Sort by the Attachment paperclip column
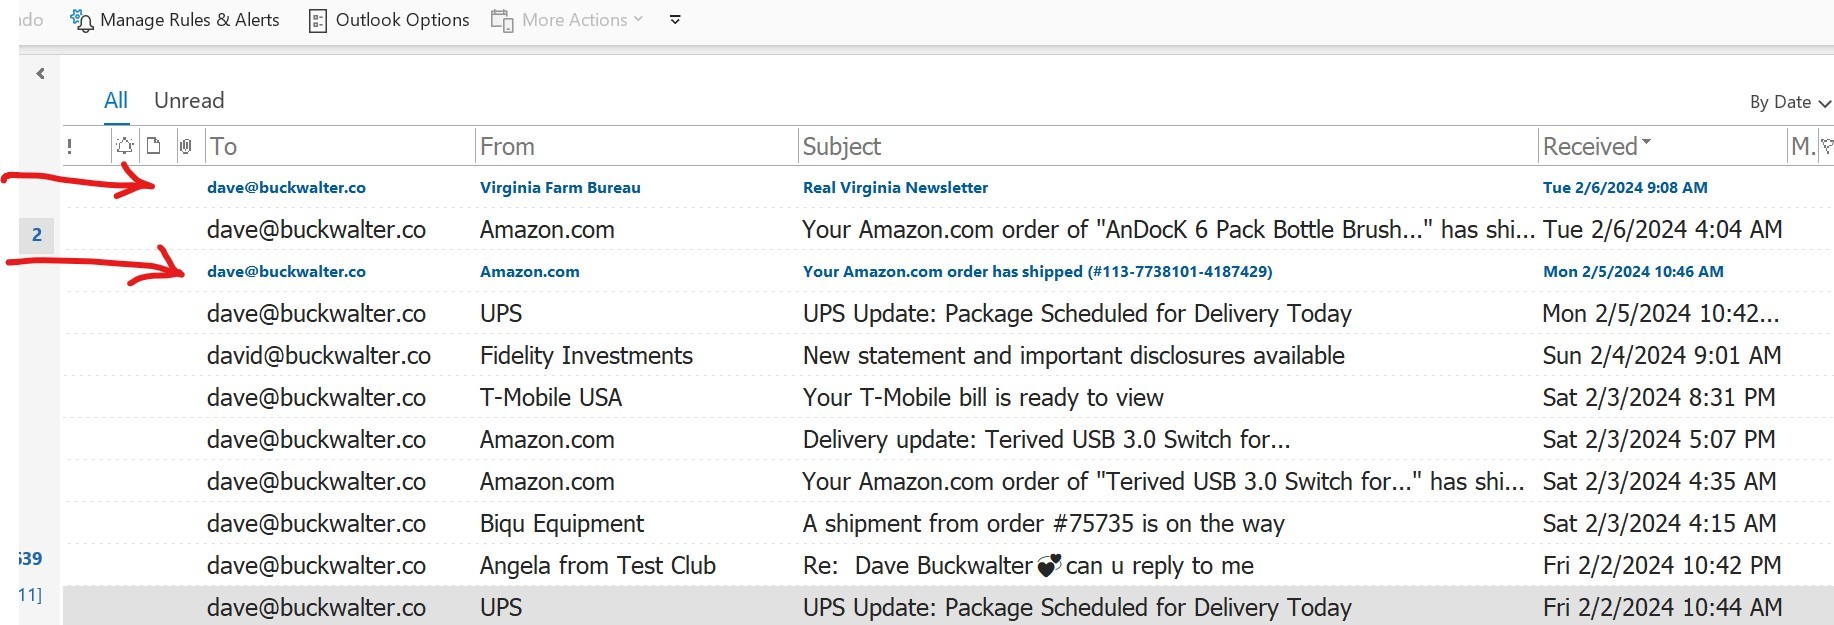 [x=185, y=146]
